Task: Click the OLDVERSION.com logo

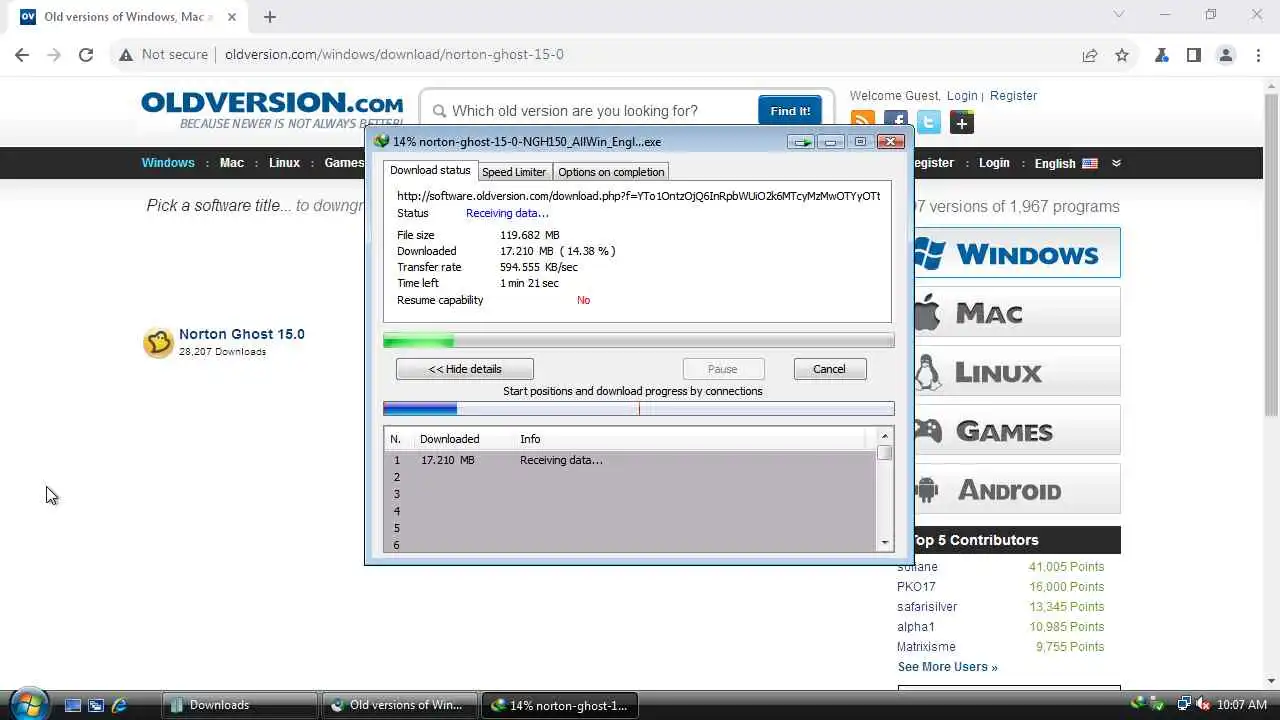Action: (272, 103)
